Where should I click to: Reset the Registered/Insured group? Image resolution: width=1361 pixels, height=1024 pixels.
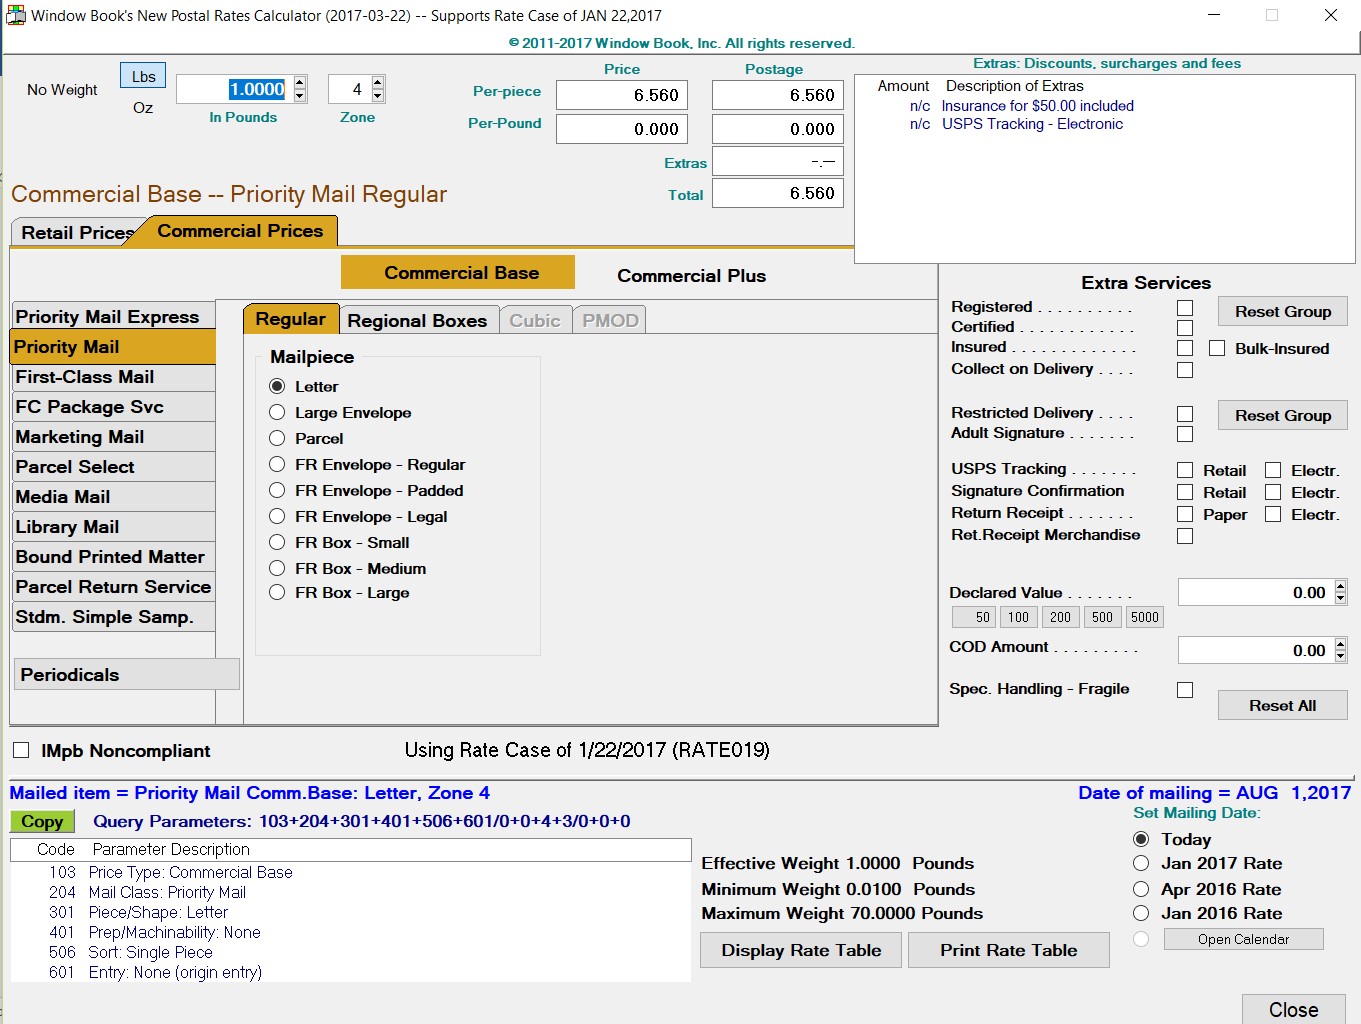pos(1282,311)
